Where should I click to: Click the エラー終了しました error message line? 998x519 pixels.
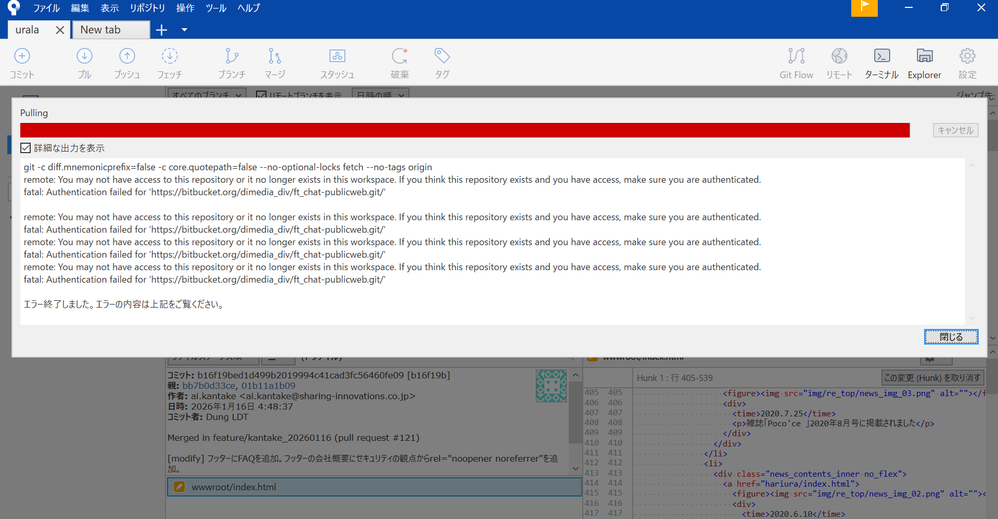(x=124, y=304)
